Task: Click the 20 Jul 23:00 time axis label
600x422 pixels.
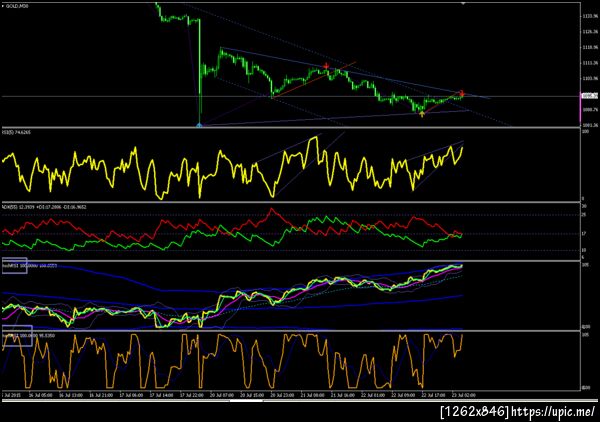Action: tap(280, 395)
